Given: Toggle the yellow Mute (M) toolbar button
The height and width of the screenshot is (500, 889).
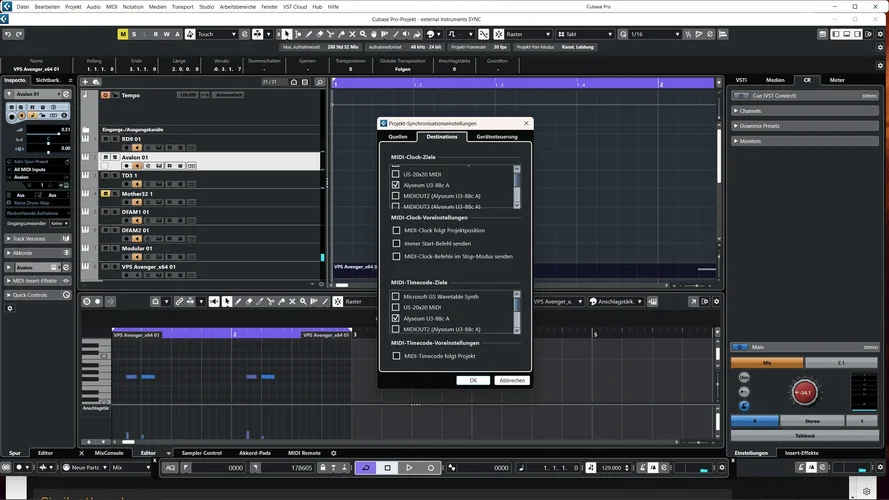Looking at the screenshot, I should click(x=123, y=34).
